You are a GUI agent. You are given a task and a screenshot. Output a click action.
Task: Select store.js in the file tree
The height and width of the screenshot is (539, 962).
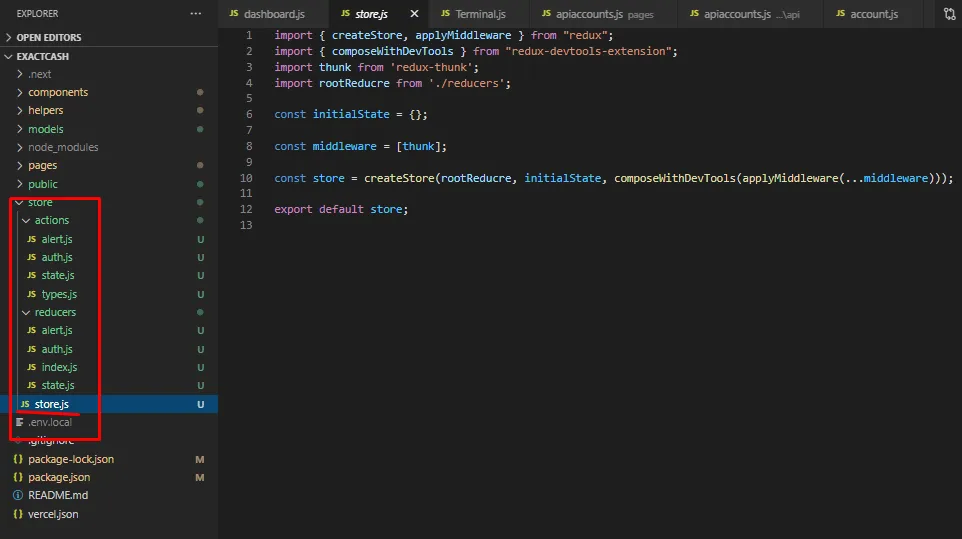(x=109, y=404)
